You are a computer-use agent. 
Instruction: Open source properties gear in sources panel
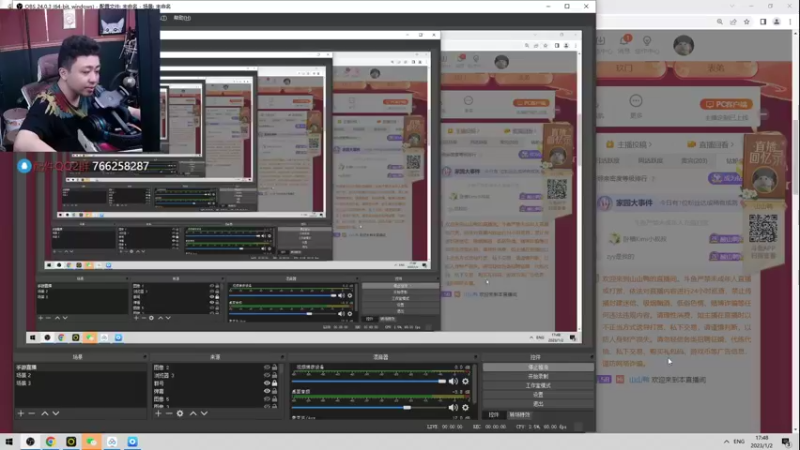click(x=180, y=413)
